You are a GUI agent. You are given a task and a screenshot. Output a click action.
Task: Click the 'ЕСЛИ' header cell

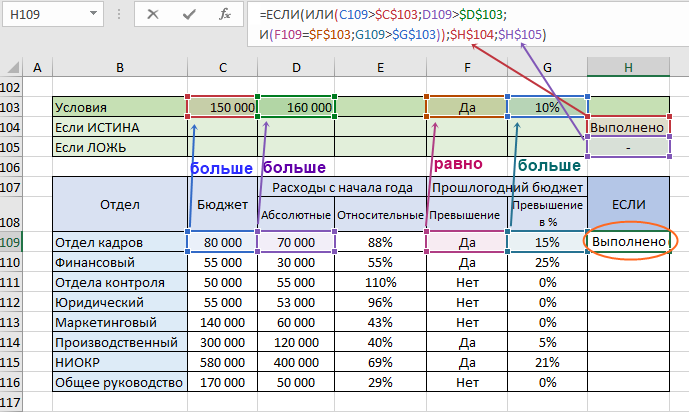coord(628,204)
